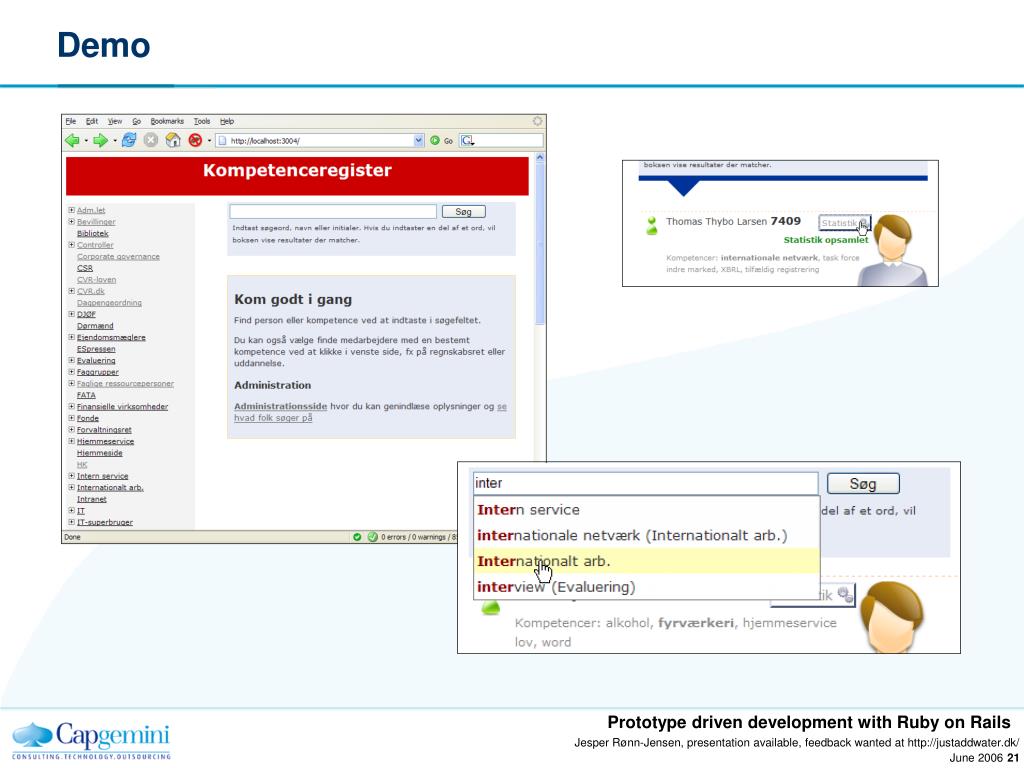Open the Edit menu
Image resolution: width=1024 pixels, height=768 pixels.
pyautogui.click(x=91, y=121)
